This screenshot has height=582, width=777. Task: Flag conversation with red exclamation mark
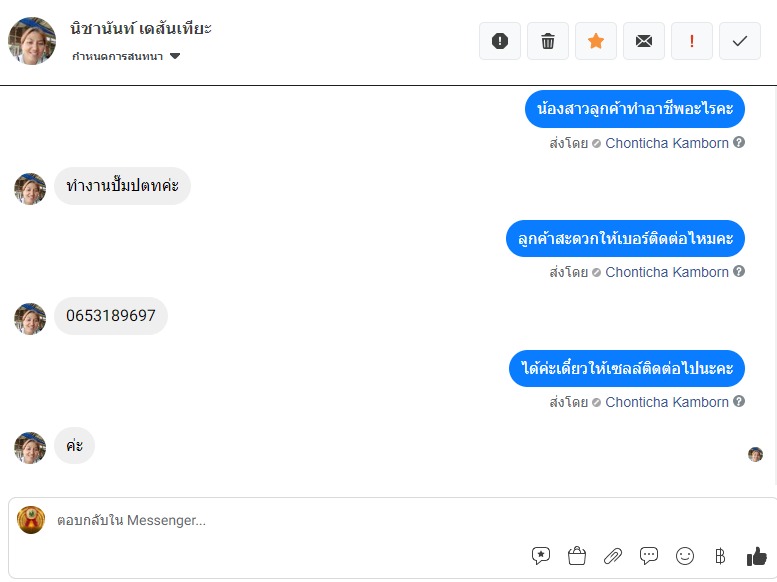point(692,41)
